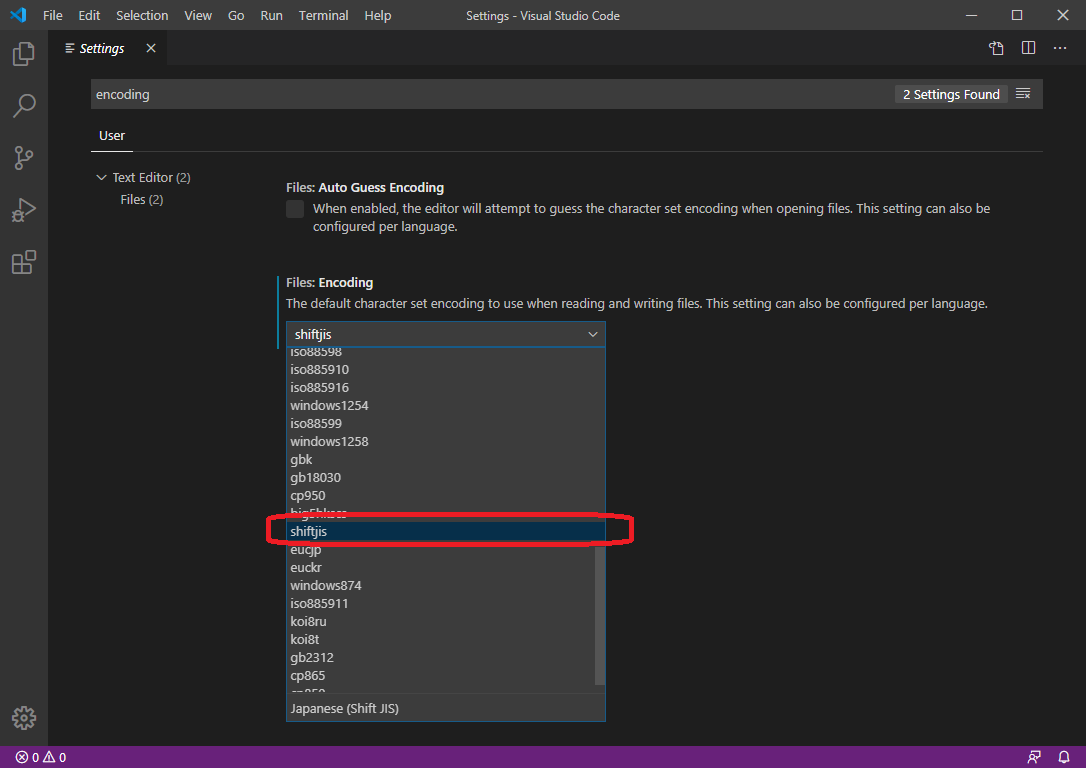Clear the settings search input
This screenshot has width=1086, height=768.
(1023, 93)
